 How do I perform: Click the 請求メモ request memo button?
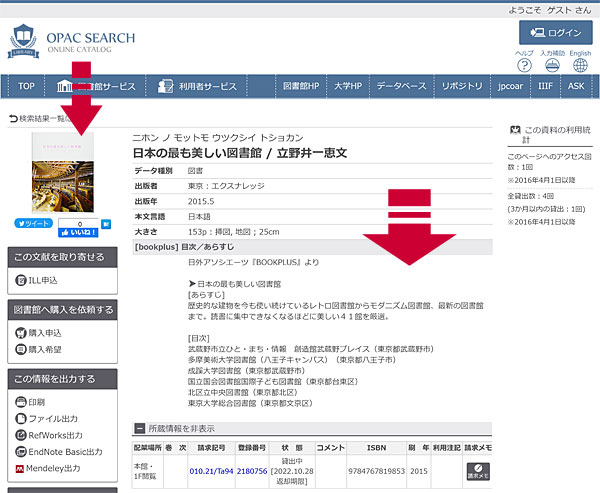pyautogui.click(x=478, y=472)
